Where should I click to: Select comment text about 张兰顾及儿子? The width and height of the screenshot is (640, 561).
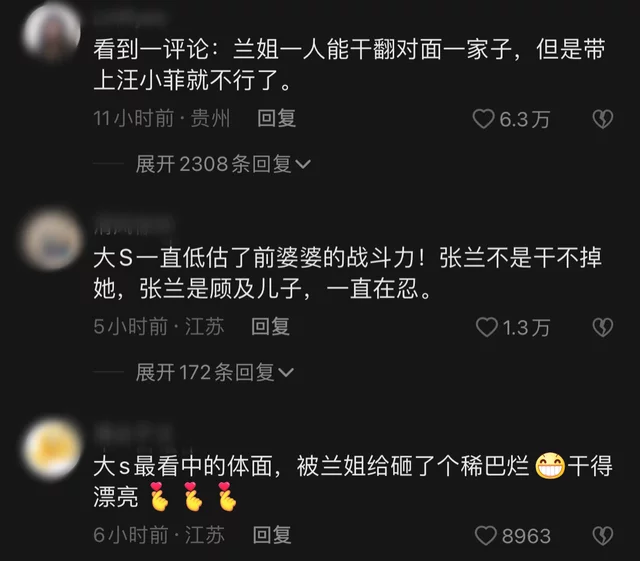point(348,273)
